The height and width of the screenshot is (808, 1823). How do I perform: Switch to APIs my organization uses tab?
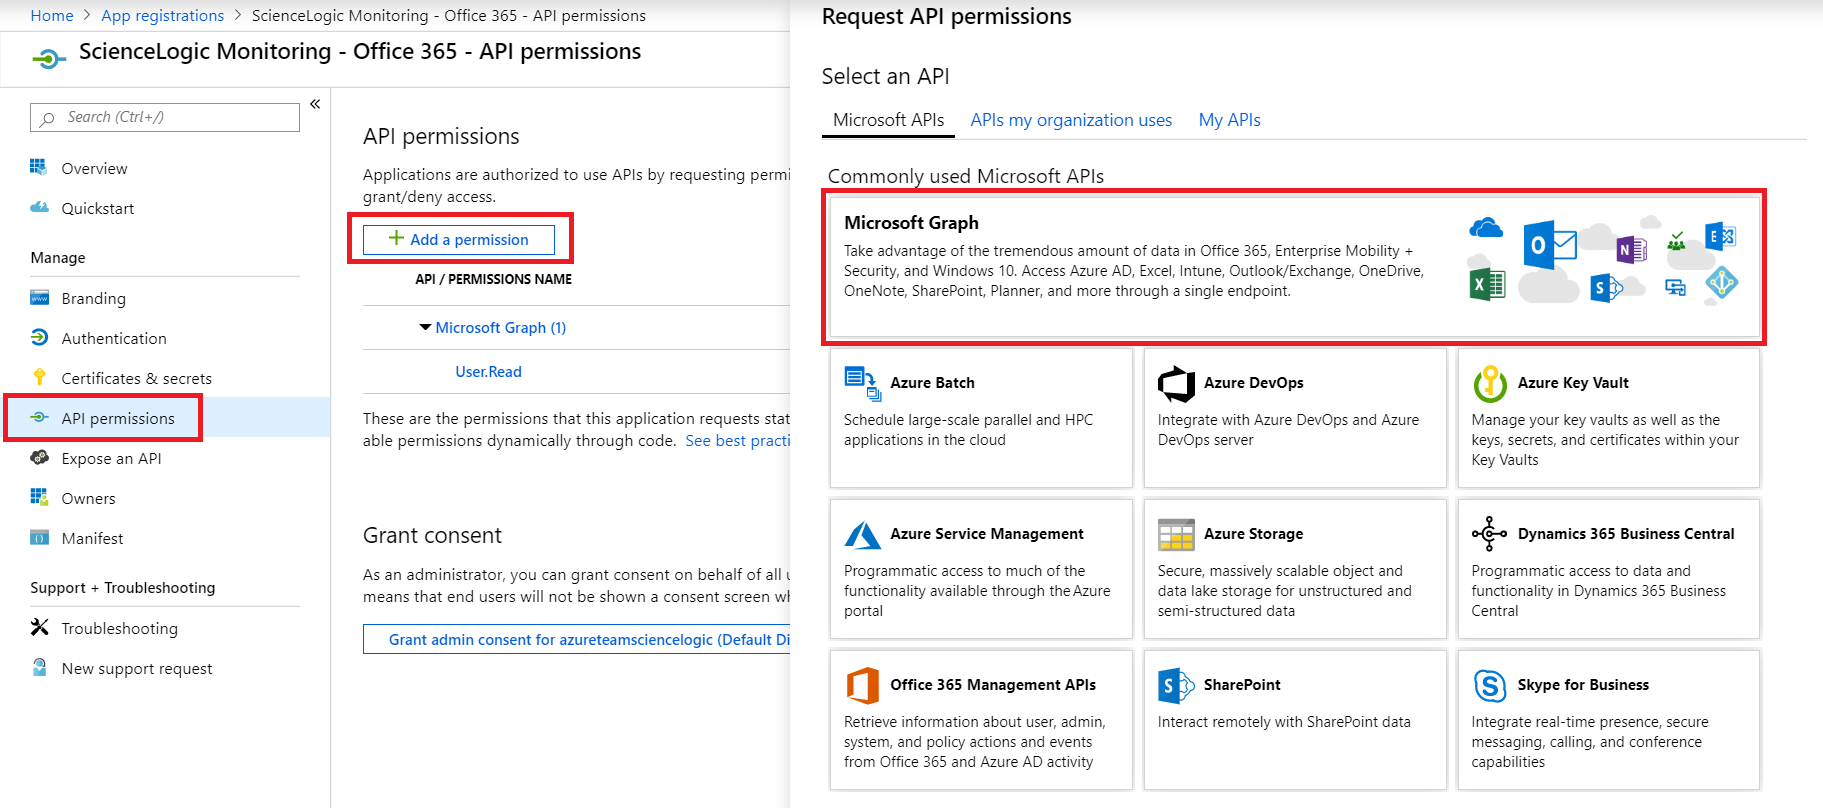1071,120
